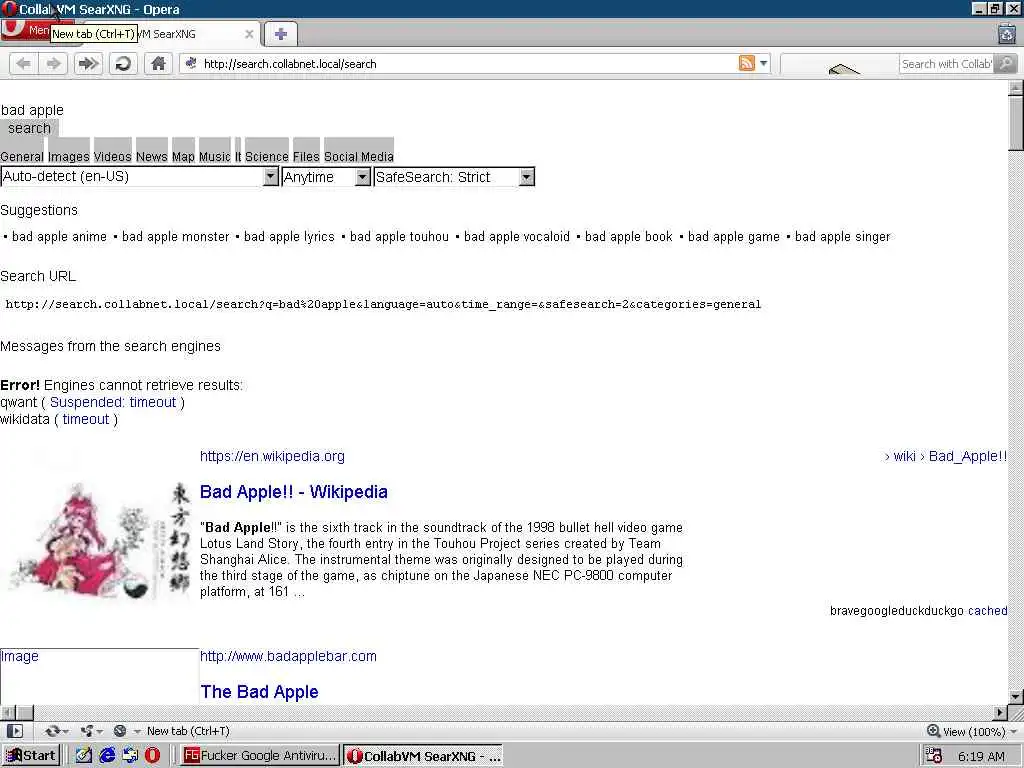This screenshot has width=1024, height=768.
Task: Open the Auto-detect (en-US) language dropdown
Action: point(140,176)
